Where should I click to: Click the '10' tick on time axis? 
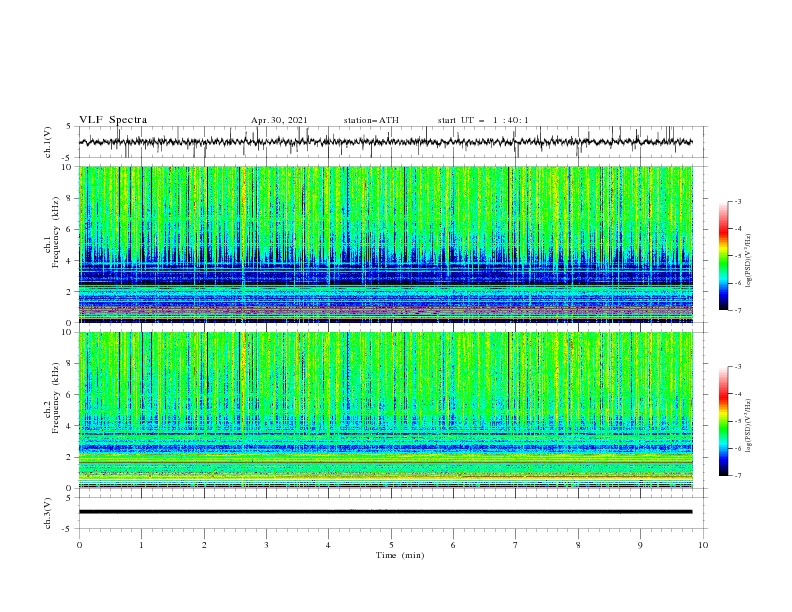[x=703, y=545]
